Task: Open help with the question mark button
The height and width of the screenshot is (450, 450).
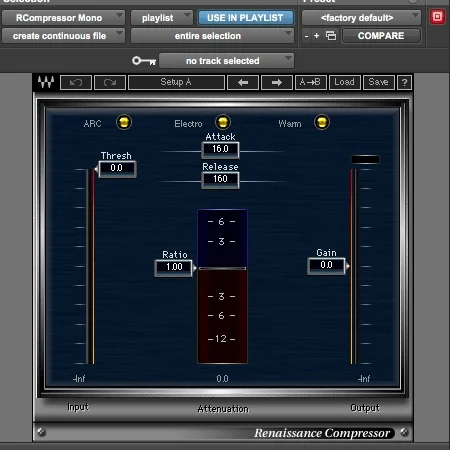Action: pos(404,82)
